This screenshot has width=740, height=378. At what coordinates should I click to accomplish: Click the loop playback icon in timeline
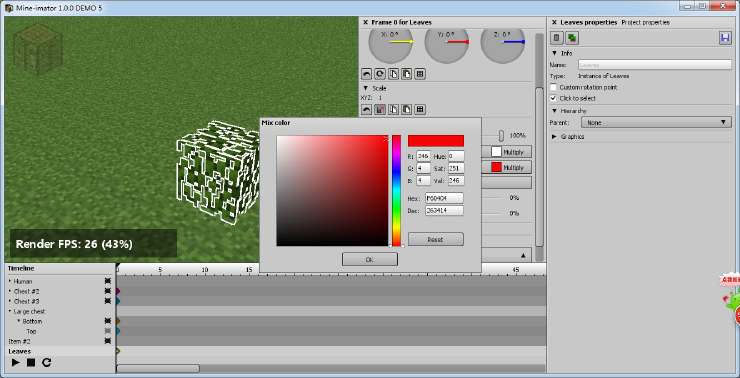coord(46,362)
